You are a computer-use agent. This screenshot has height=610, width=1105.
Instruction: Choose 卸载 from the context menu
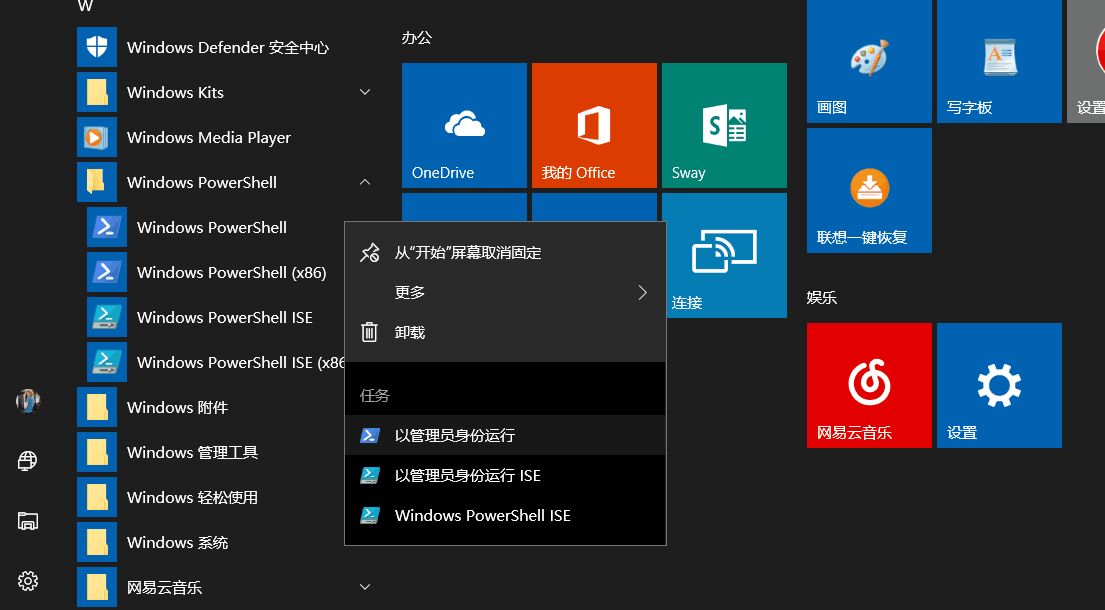[x=505, y=332]
